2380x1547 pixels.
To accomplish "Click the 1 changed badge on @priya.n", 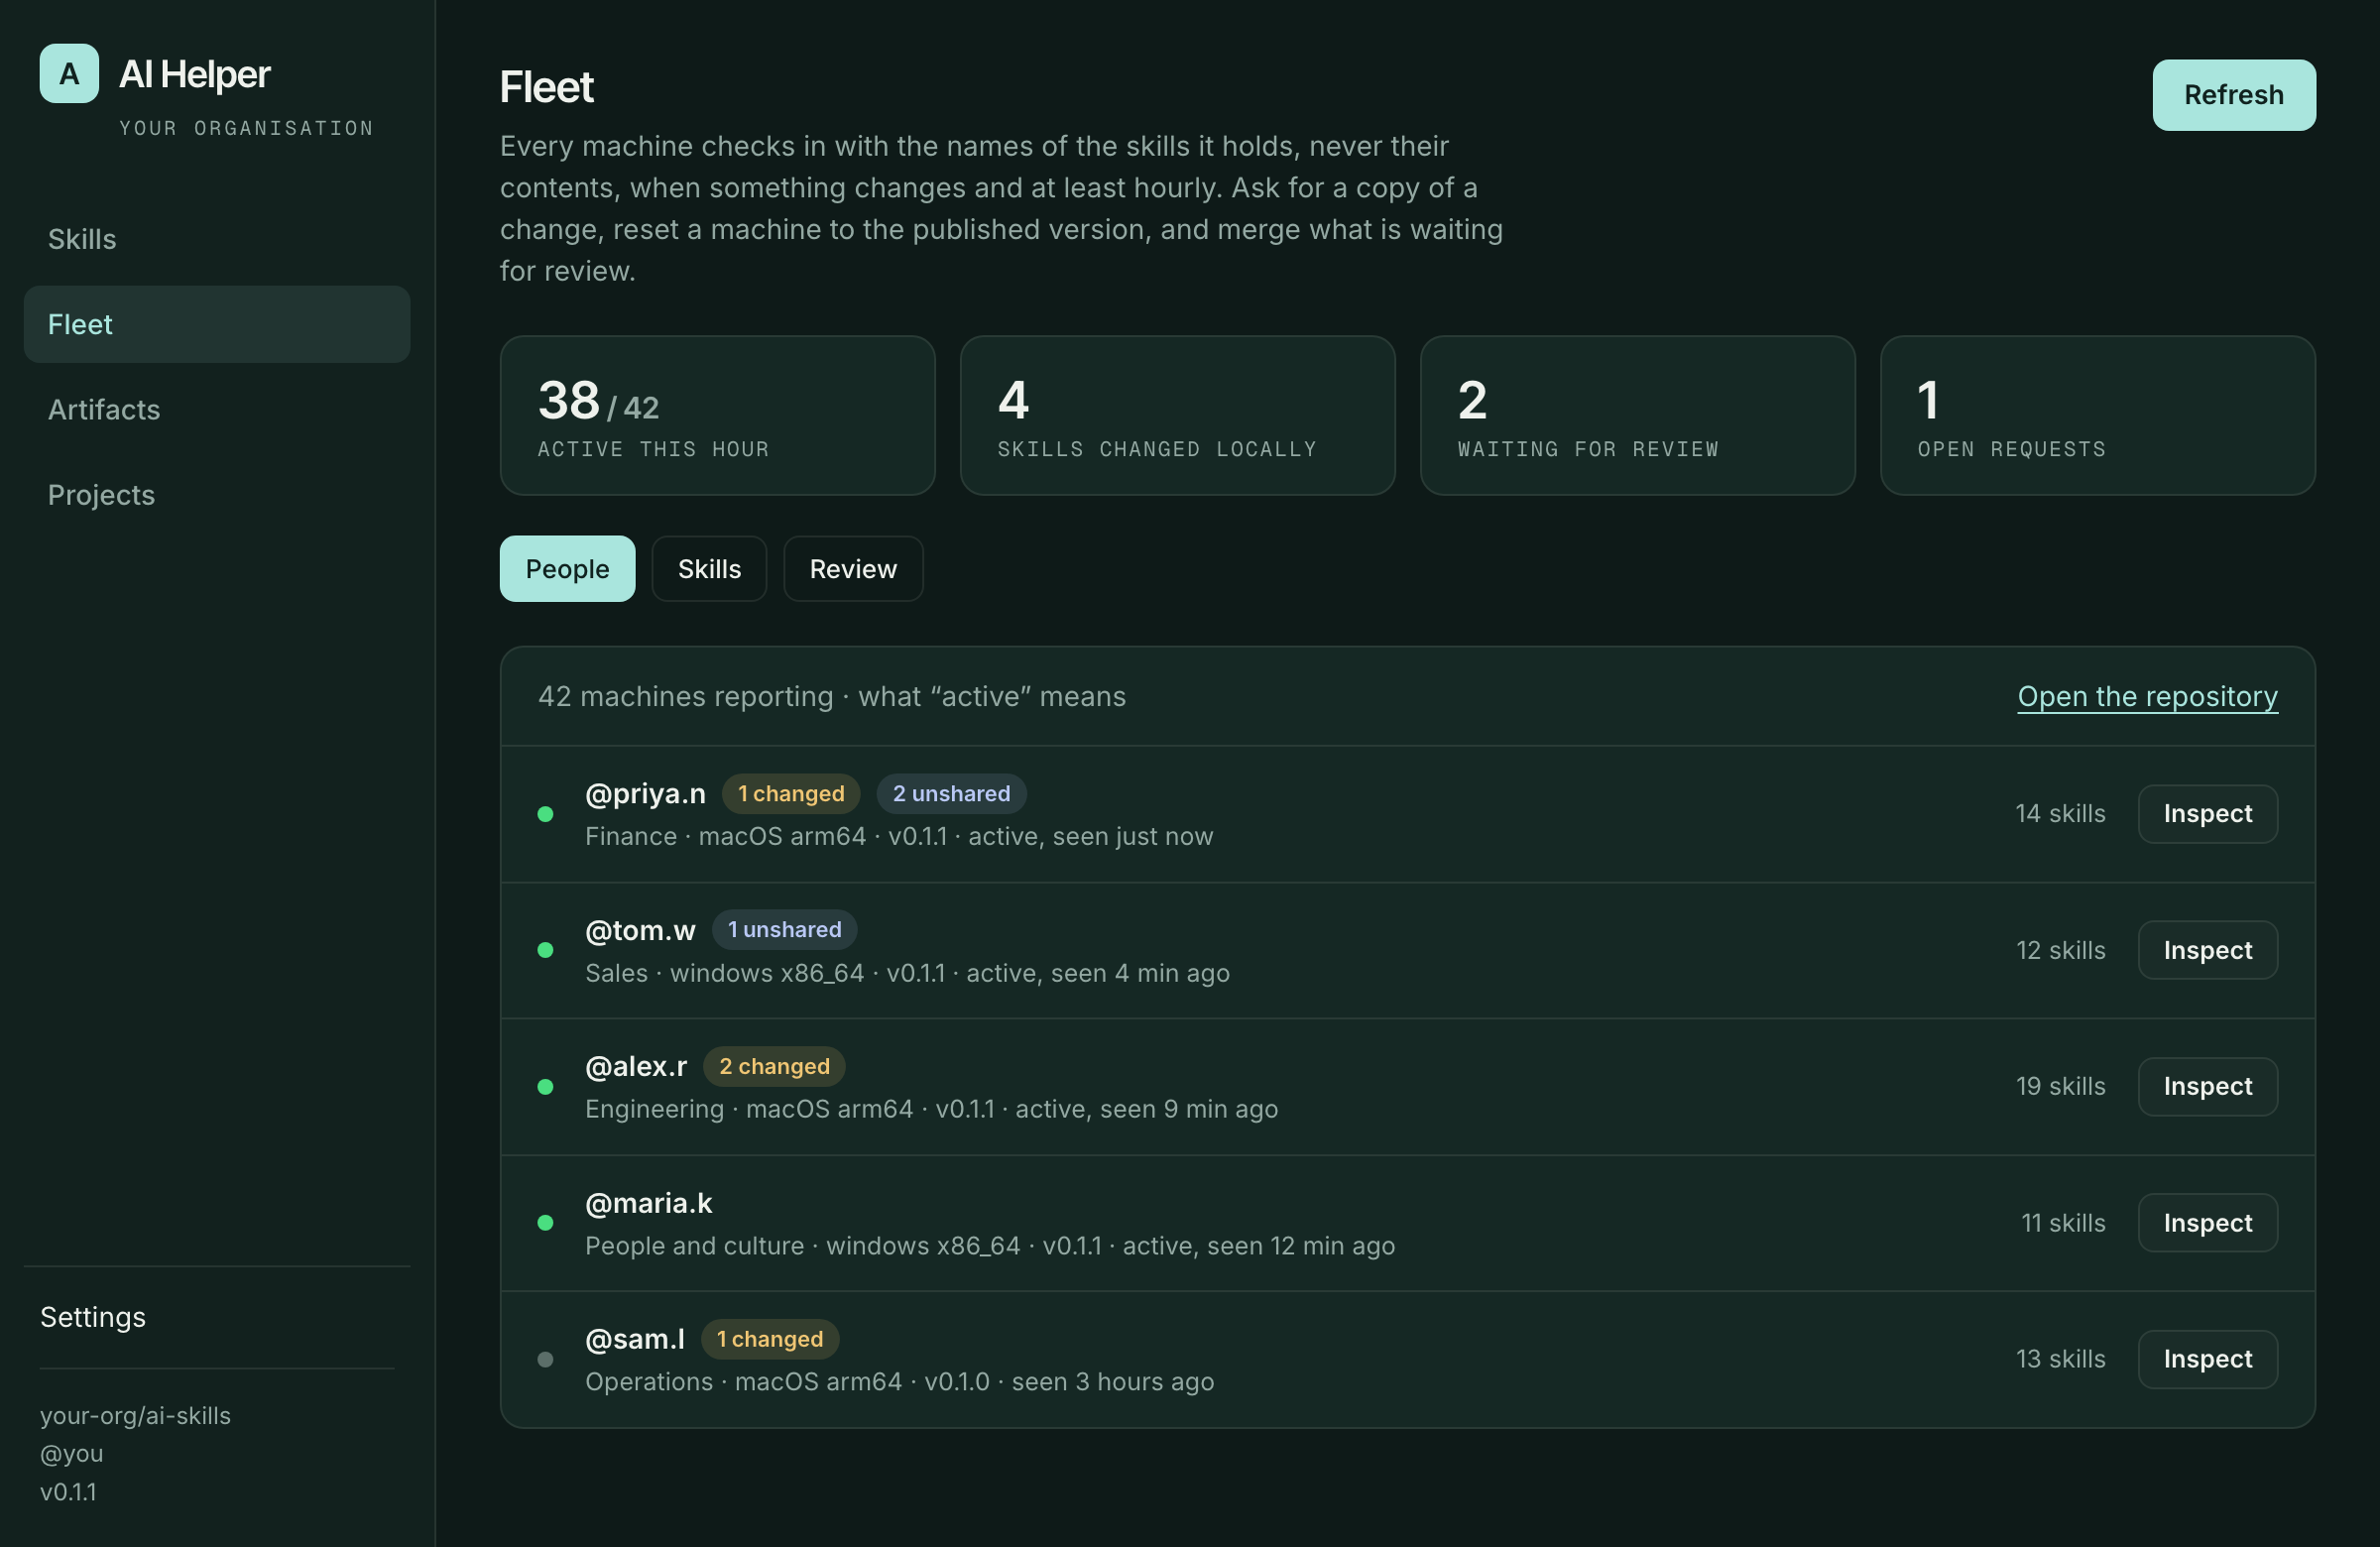I will (791, 793).
